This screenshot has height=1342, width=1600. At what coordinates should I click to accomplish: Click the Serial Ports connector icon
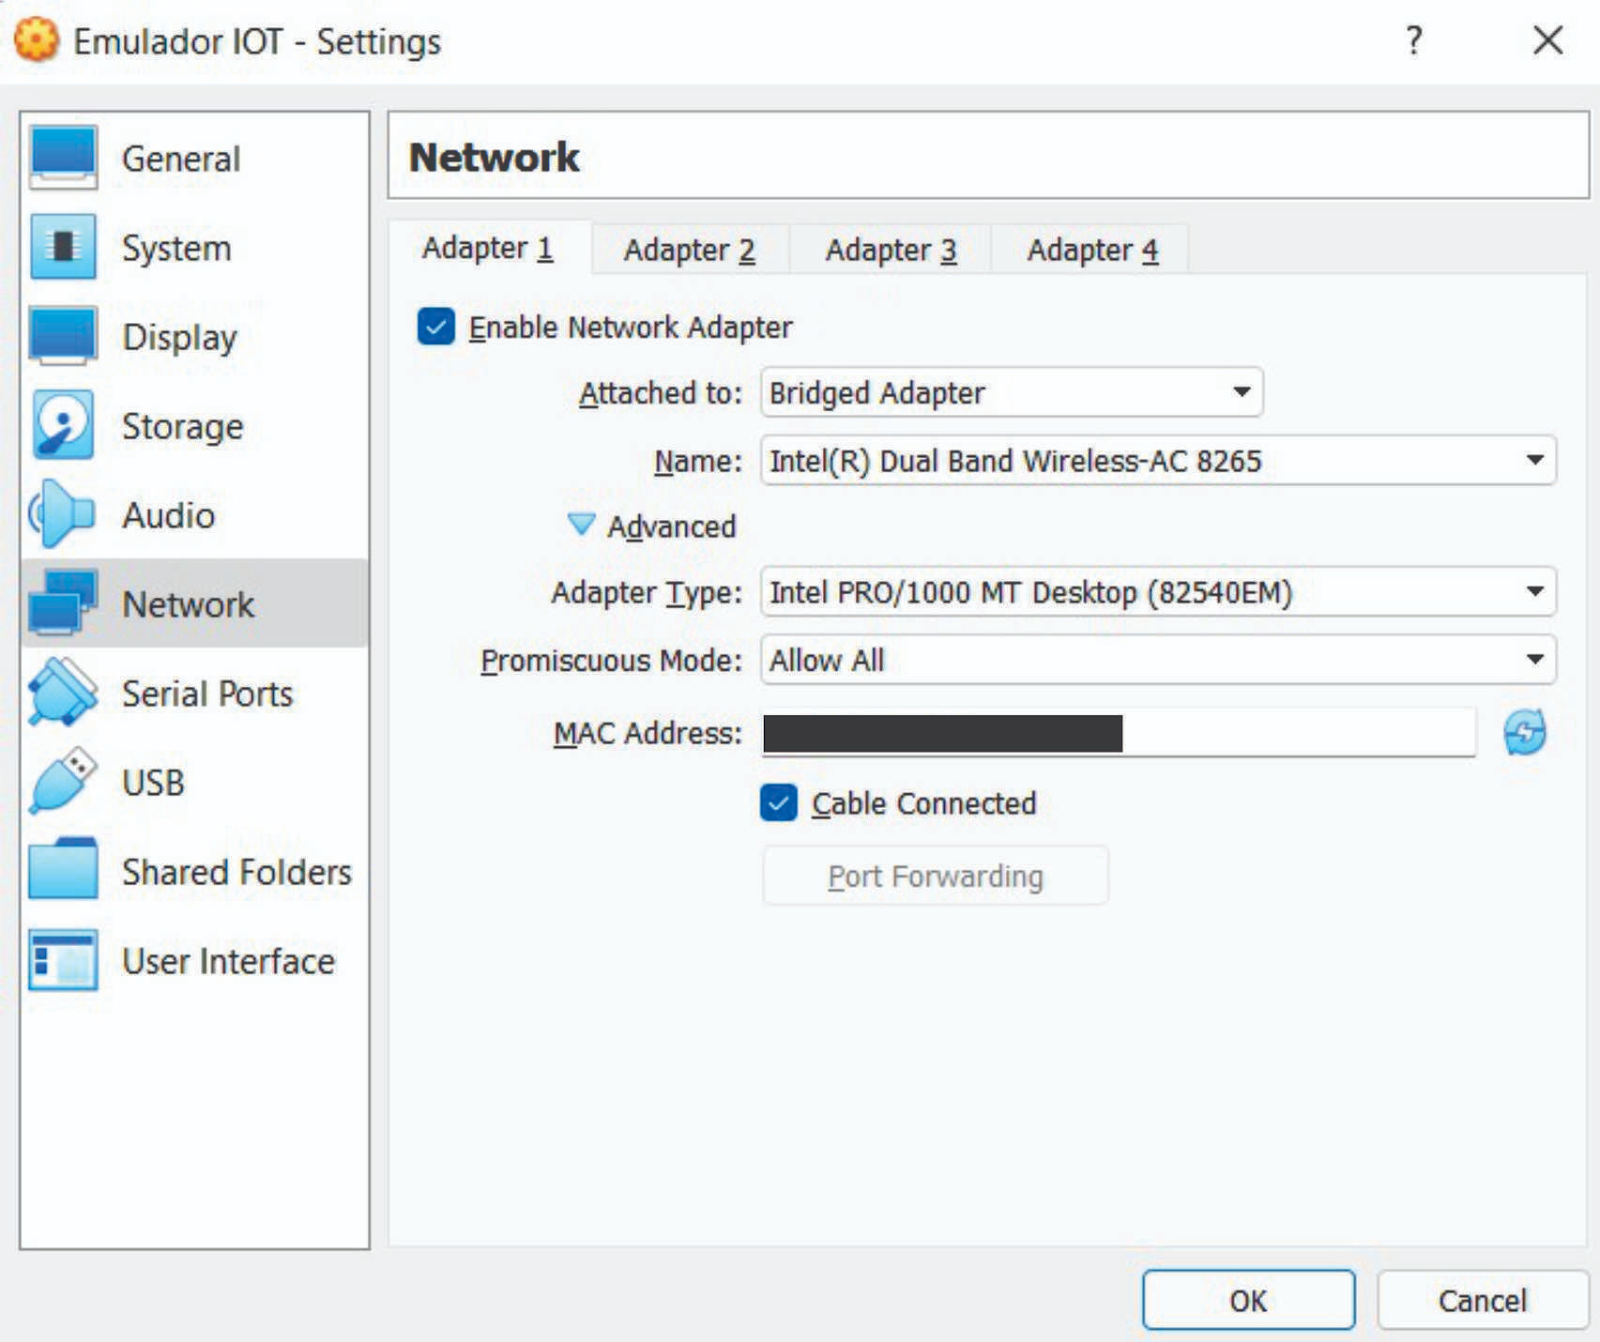pos(63,692)
